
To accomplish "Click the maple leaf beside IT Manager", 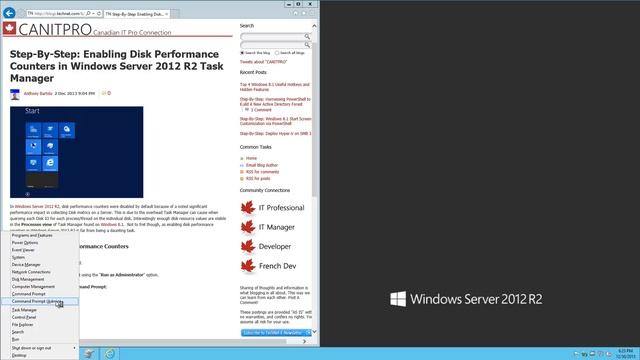I will [x=248, y=227].
